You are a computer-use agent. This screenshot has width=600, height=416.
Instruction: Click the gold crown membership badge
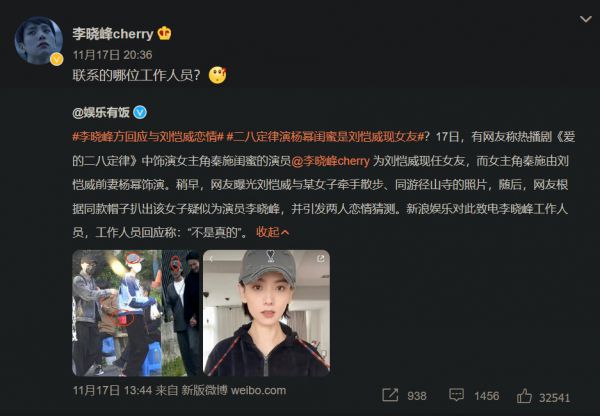pos(165,33)
